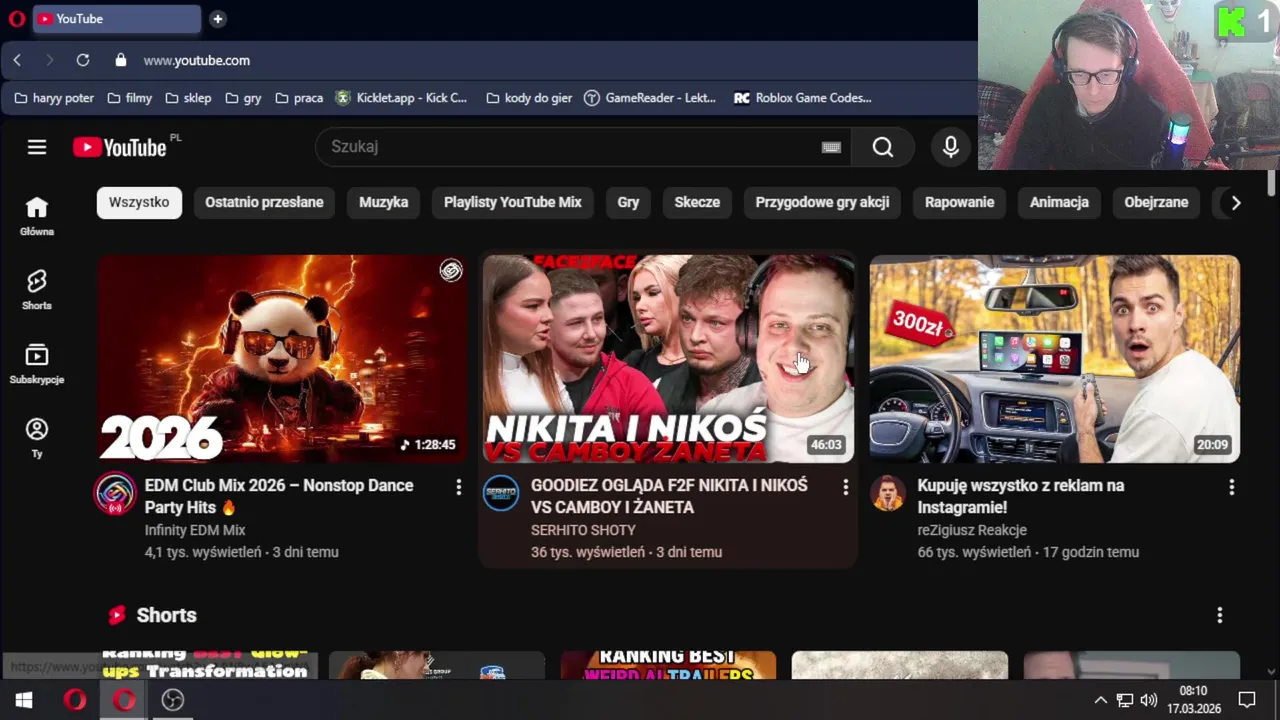The width and height of the screenshot is (1280, 720).
Task: Select the Playlisty YouTube Mix chip
Action: 512,202
